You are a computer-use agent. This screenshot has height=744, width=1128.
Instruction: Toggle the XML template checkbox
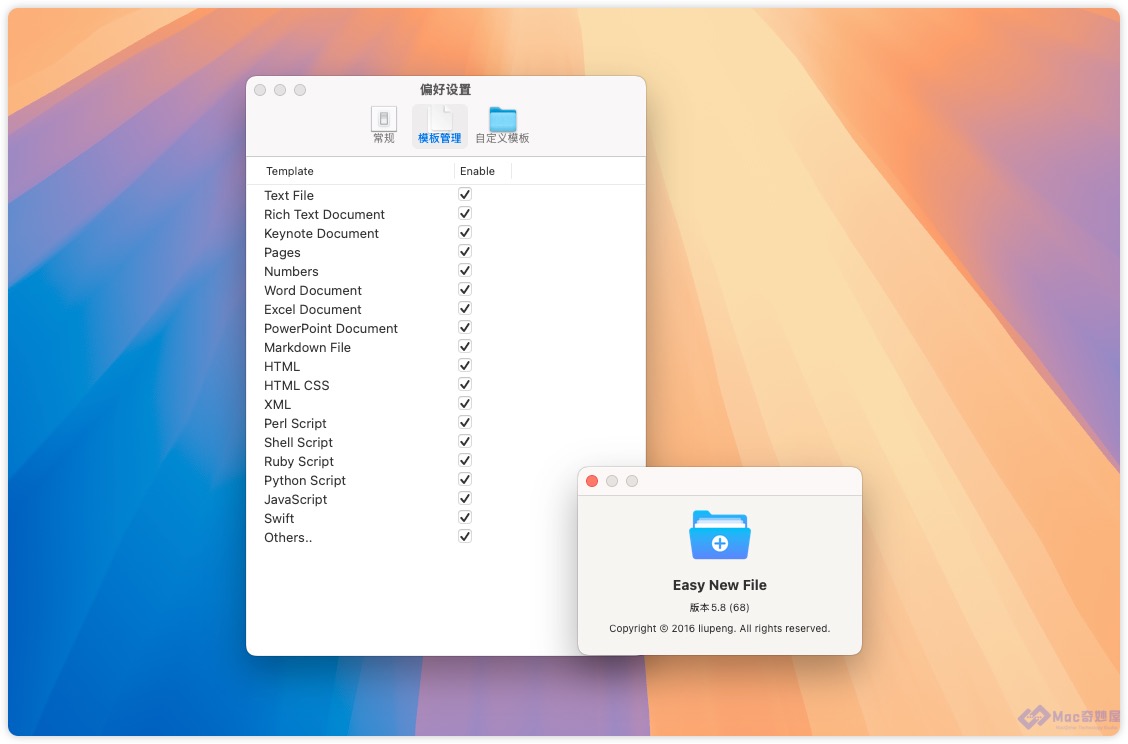pos(465,404)
